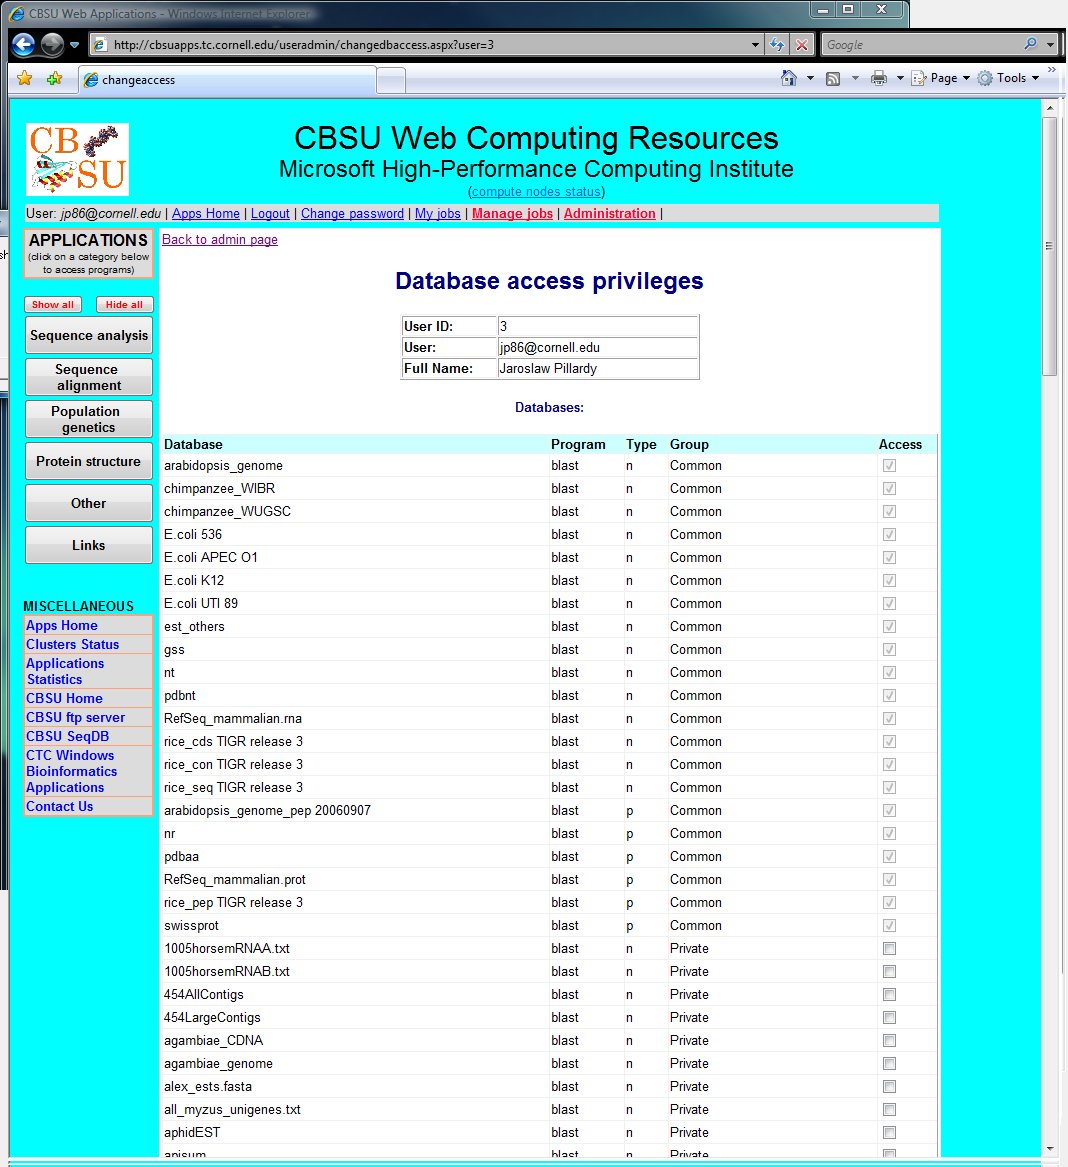This screenshot has height=1167, width=1068.
Task: Click the Print icon in toolbar
Action: pyautogui.click(x=878, y=78)
